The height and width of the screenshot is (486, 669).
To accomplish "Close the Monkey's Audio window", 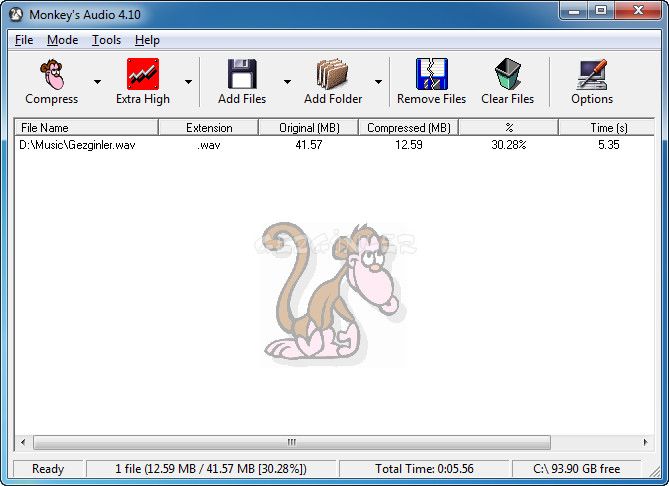I will [x=638, y=11].
